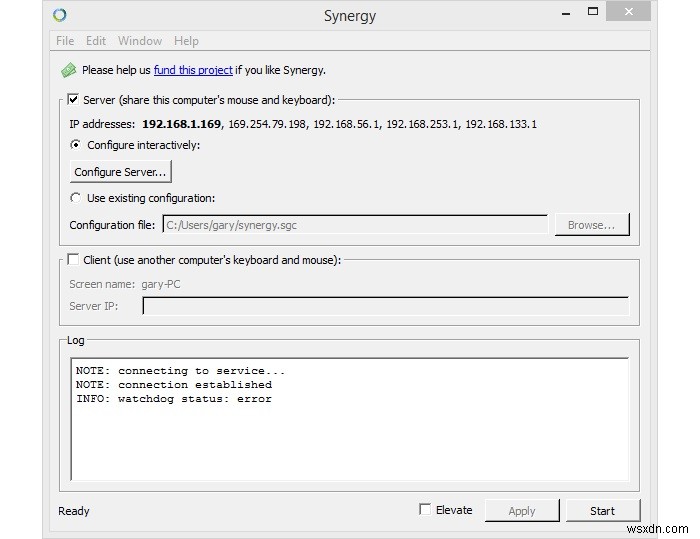Uncheck the Server checkbox
The height and width of the screenshot is (539, 700).
73,99
